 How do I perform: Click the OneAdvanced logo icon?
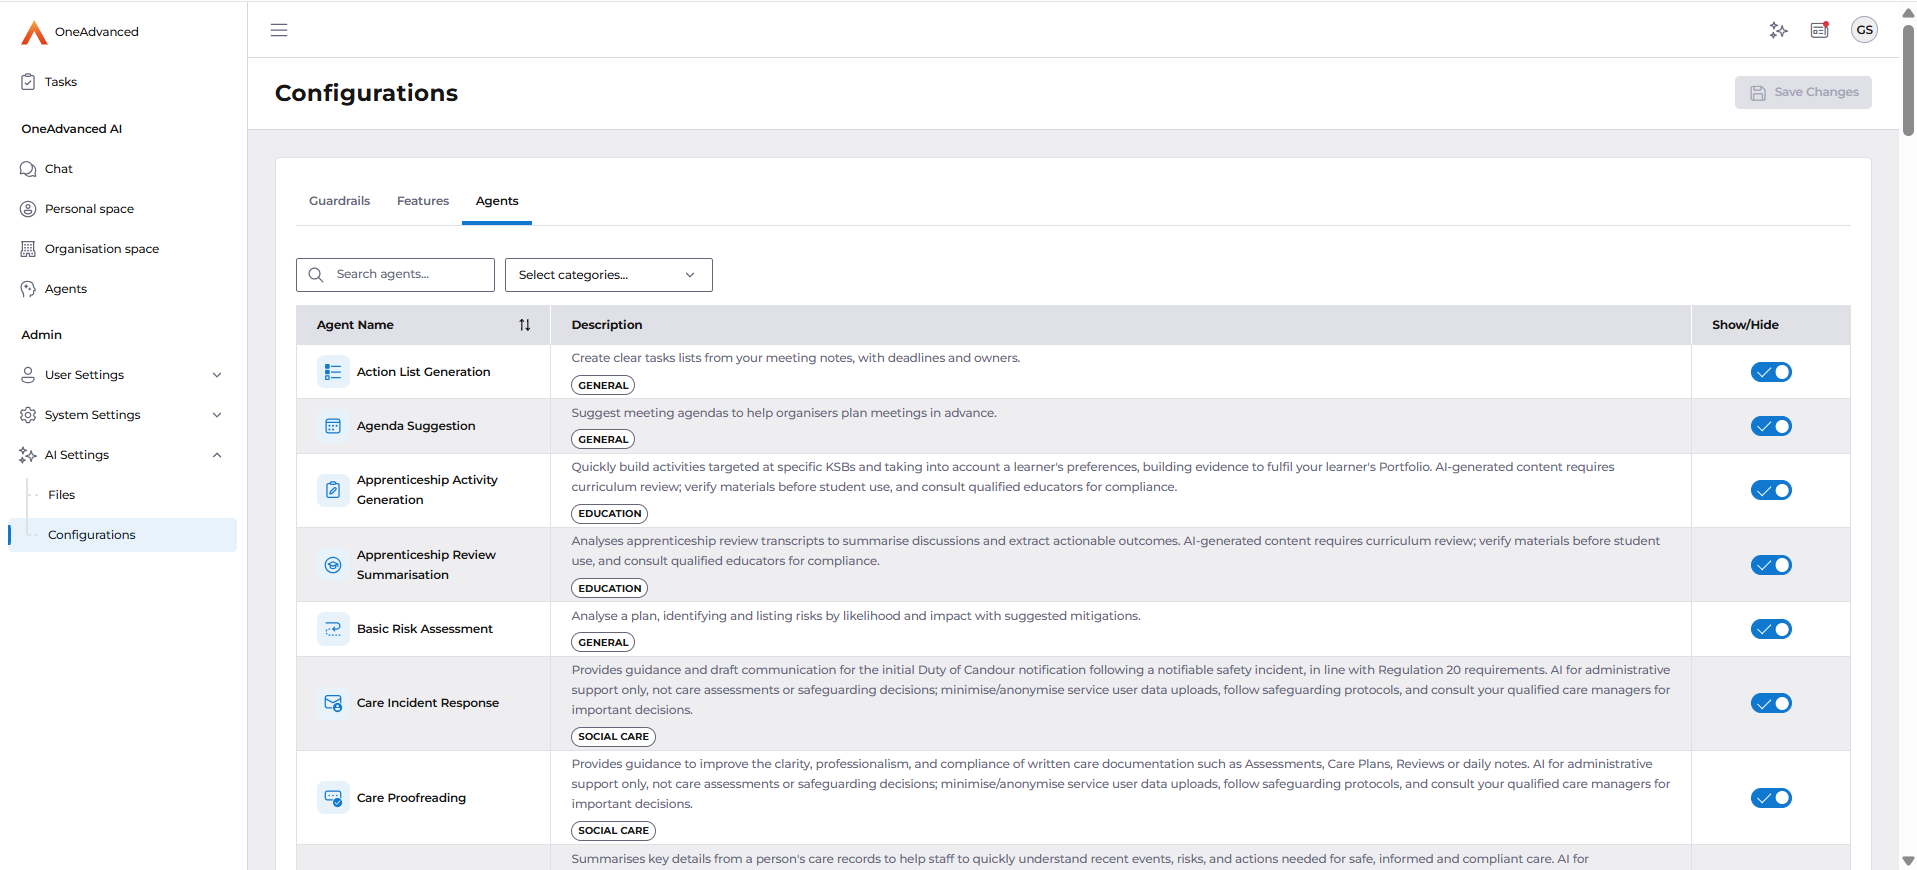click(34, 33)
